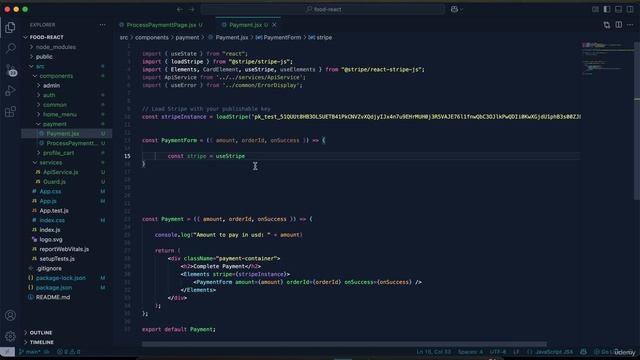Screen dimensions: 640x360
Task: Click the Spaces indentation status item
Action: pyautogui.click(x=470, y=352)
